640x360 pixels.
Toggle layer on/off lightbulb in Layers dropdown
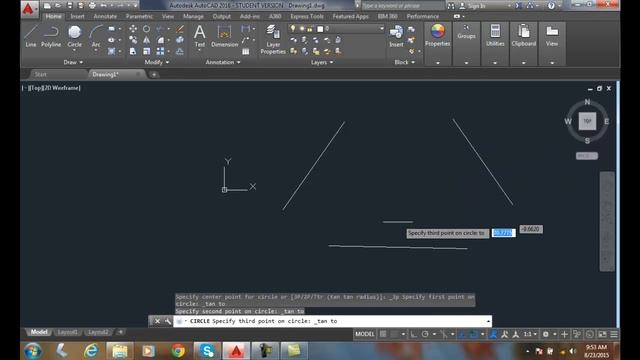[x=293, y=29]
